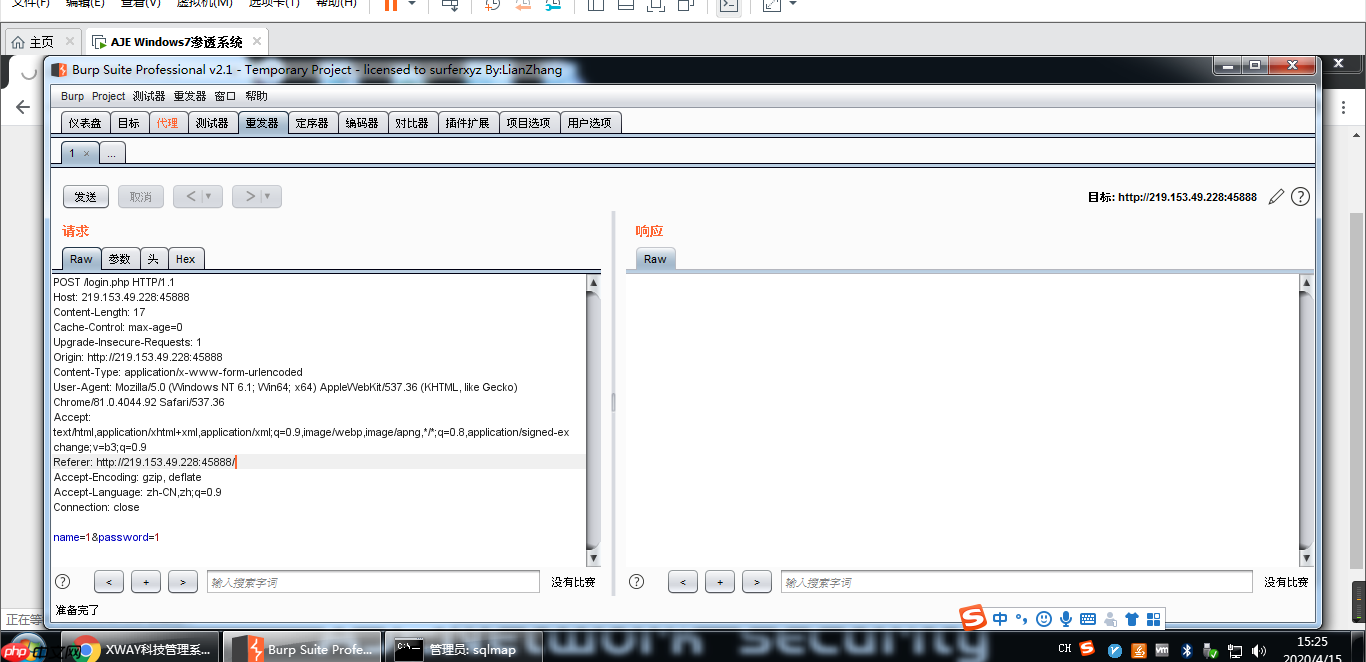Take a VM snapshot from the VMware toolbar
The image size is (1366, 662).
click(x=489, y=7)
